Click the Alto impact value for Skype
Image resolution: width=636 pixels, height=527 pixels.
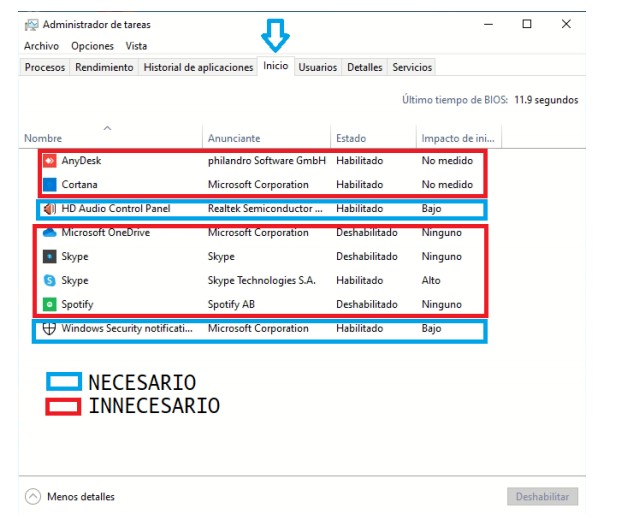431,280
